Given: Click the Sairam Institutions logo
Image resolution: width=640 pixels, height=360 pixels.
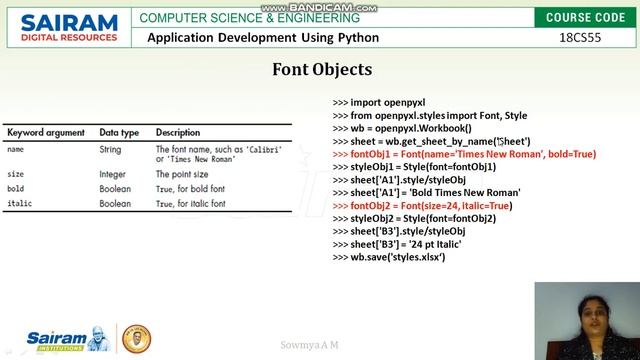Looking at the screenshot, I should click(x=68, y=339).
